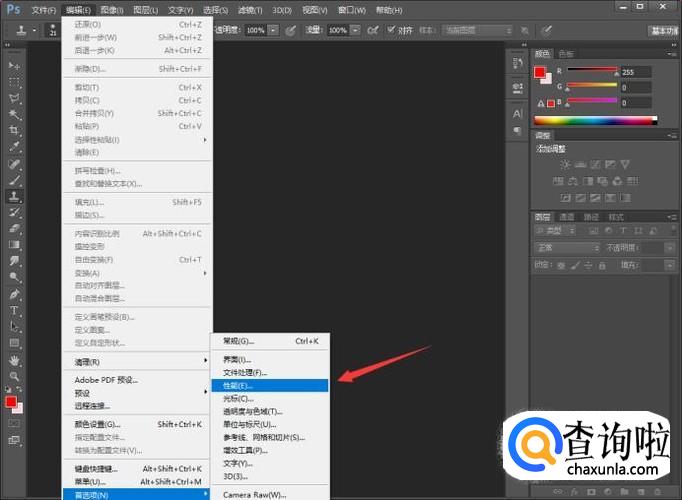This screenshot has height=500, width=682.
Task: Select the Eyedropper tool
Action: pyautogui.click(x=15, y=146)
